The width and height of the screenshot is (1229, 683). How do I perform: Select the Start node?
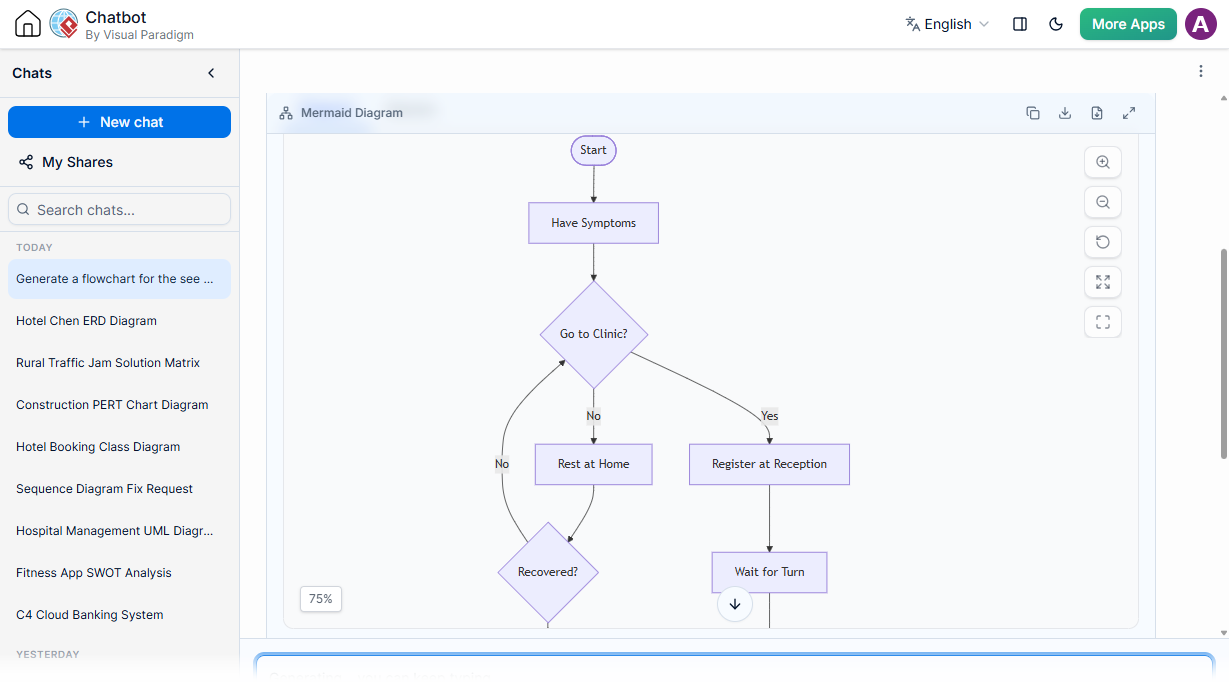(593, 150)
